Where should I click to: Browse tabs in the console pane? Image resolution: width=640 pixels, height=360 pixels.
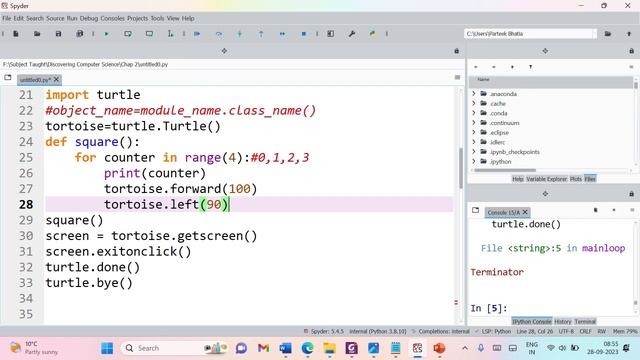point(476,210)
